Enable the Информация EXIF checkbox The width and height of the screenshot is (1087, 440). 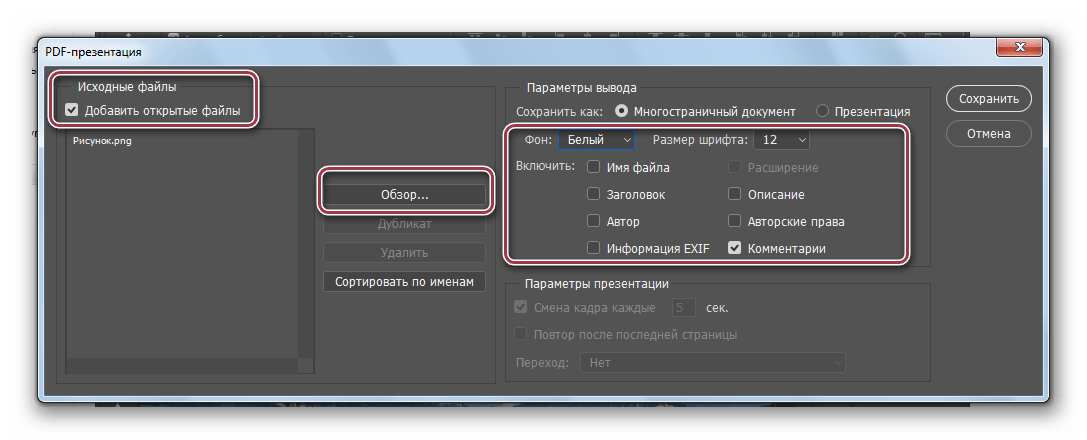click(593, 248)
